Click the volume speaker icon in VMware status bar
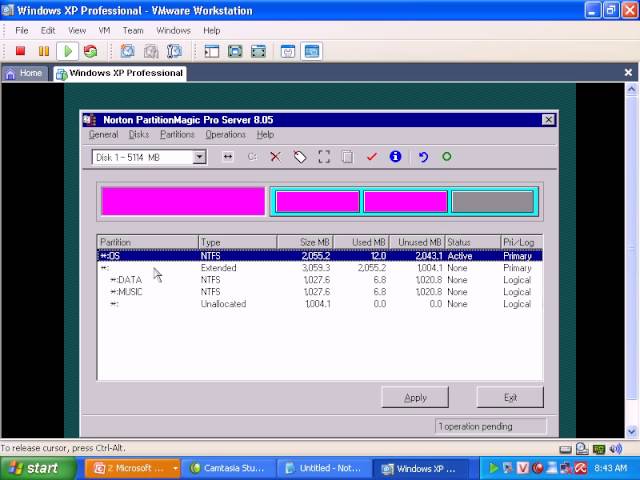 click(x=615, y=449)
